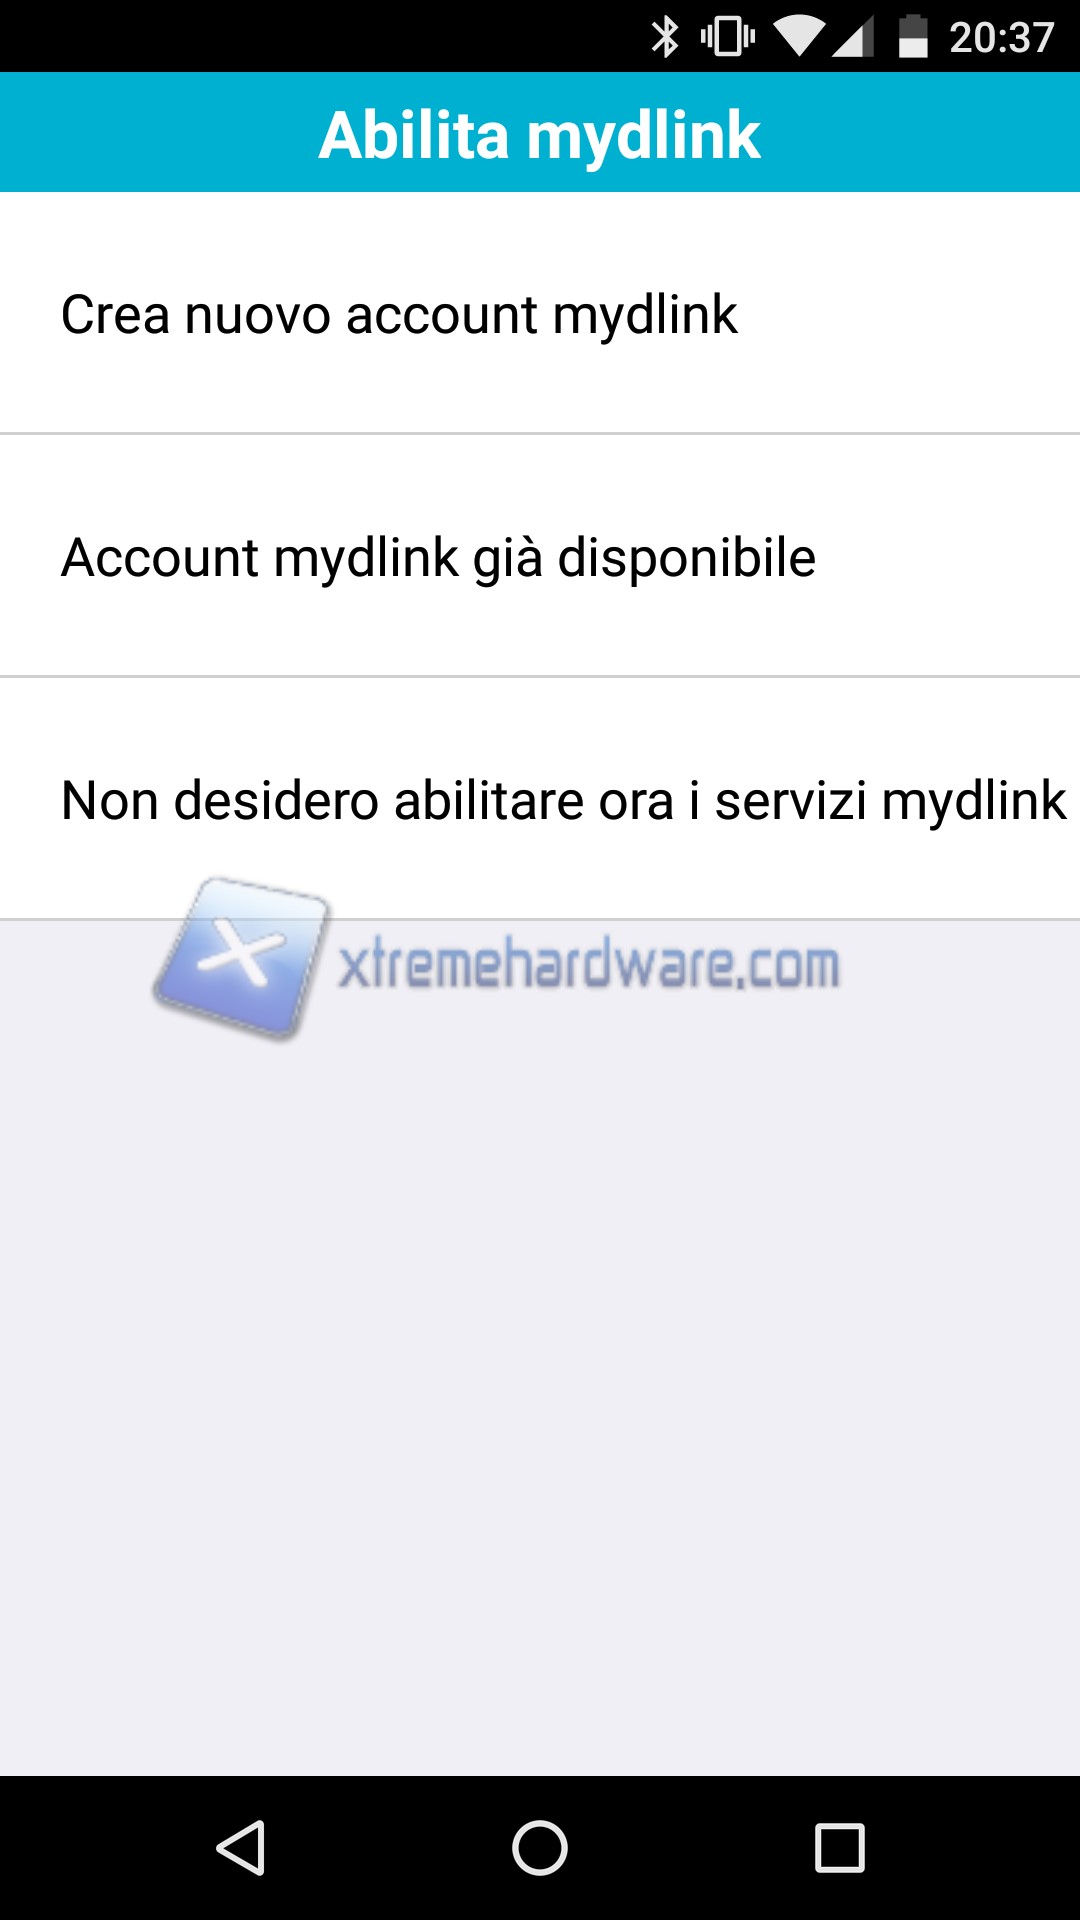Click the xtremehardware.com watermark text
This screenshot has width=1080, height=1920.
tap(588, 964)
